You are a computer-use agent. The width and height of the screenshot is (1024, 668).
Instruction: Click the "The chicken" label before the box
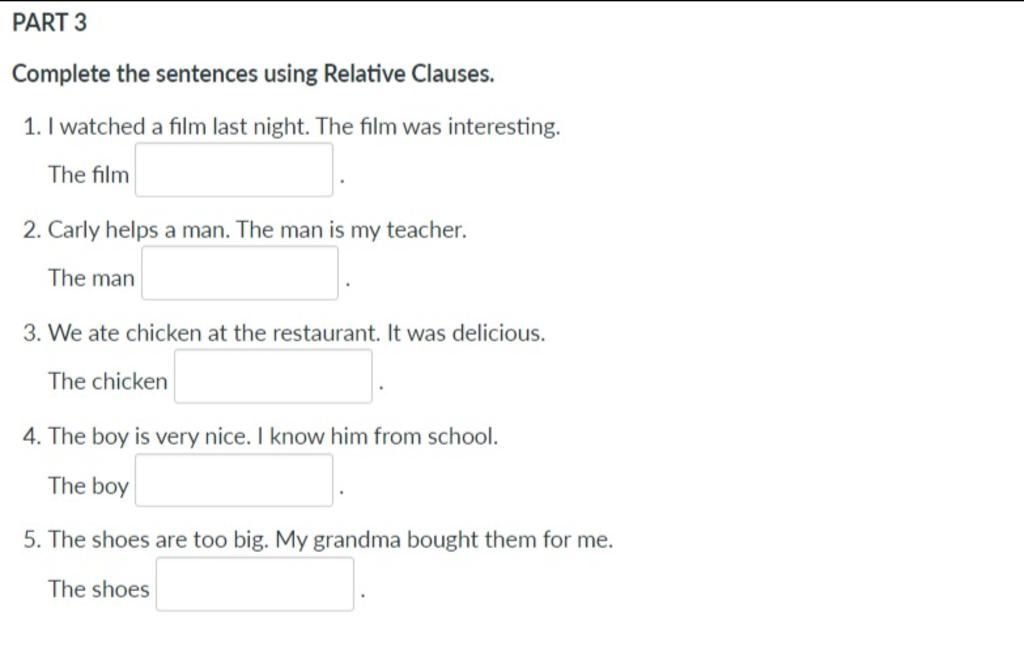(108, 381)
